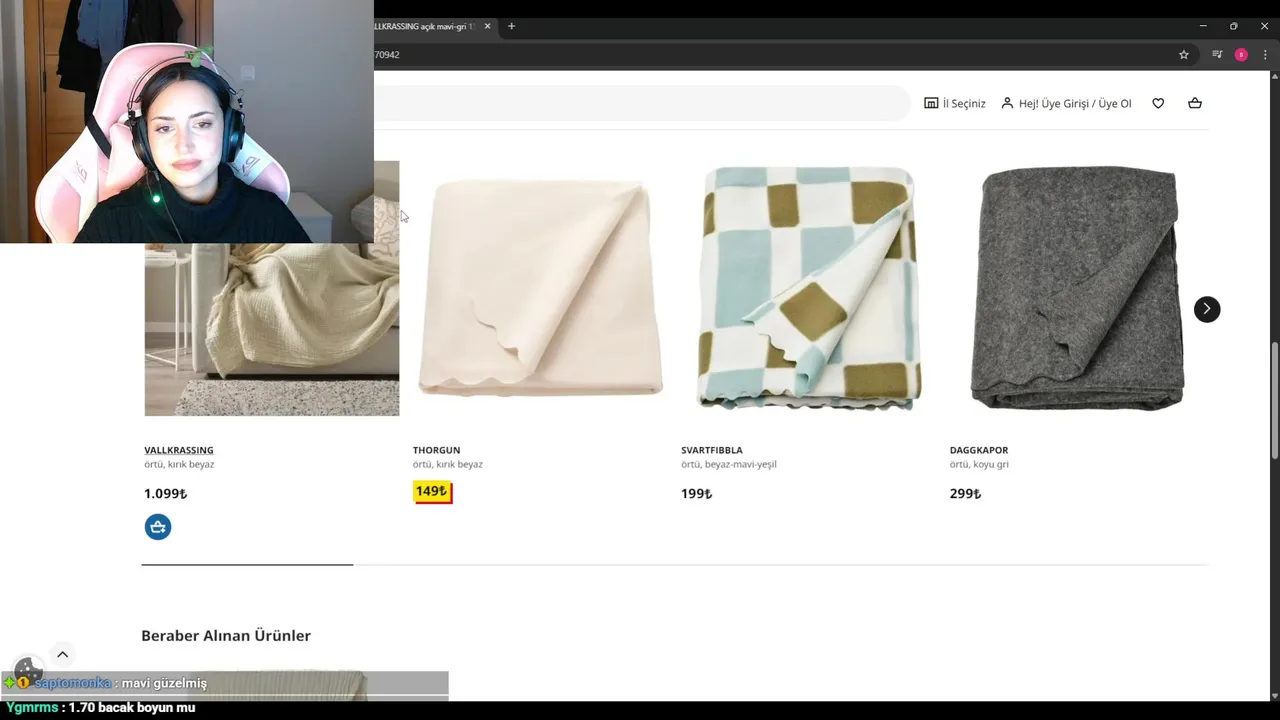Screen dimensions: 1280x720
Task: Click the THORGUN 149₺ yellow price tag
Action: click(x=432, y=492)
